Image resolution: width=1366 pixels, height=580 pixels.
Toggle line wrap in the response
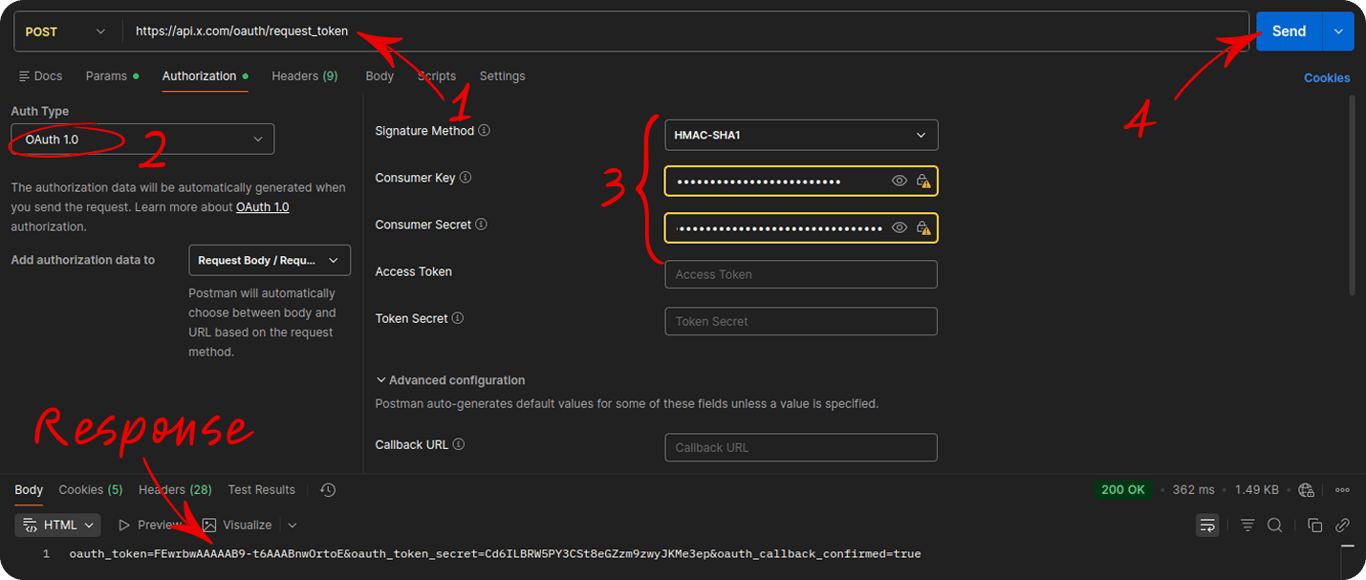coord(1208,525)
